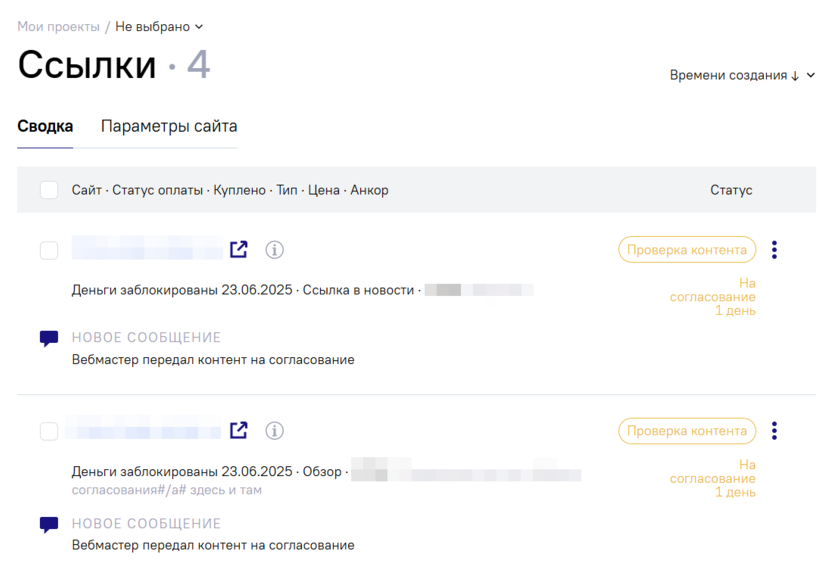Check the first link row checkbox
This screenshot has height=579, width=832.
[48, 250]
